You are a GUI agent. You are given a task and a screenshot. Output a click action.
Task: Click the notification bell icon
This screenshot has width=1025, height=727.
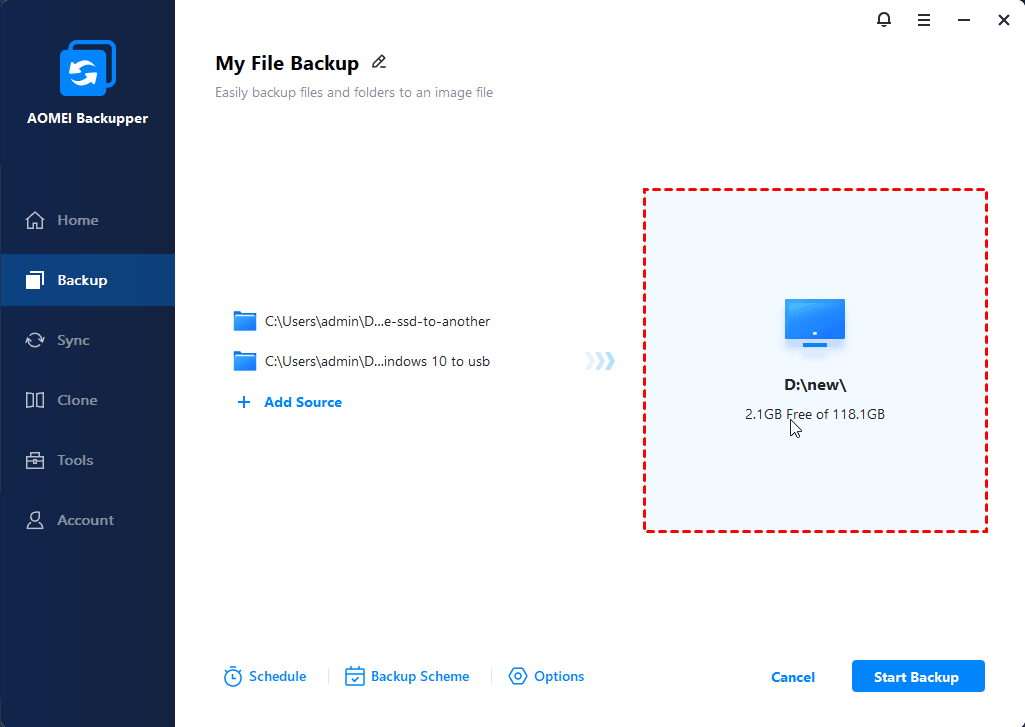point(884,20)
